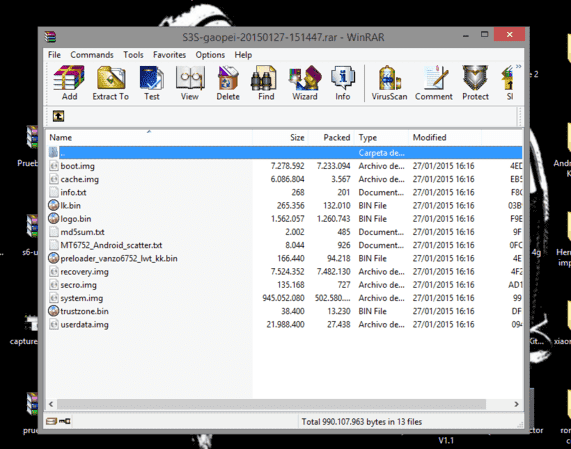571x449 pixels.
Task: Select the lk.bin file
Action: coord(285,205)
